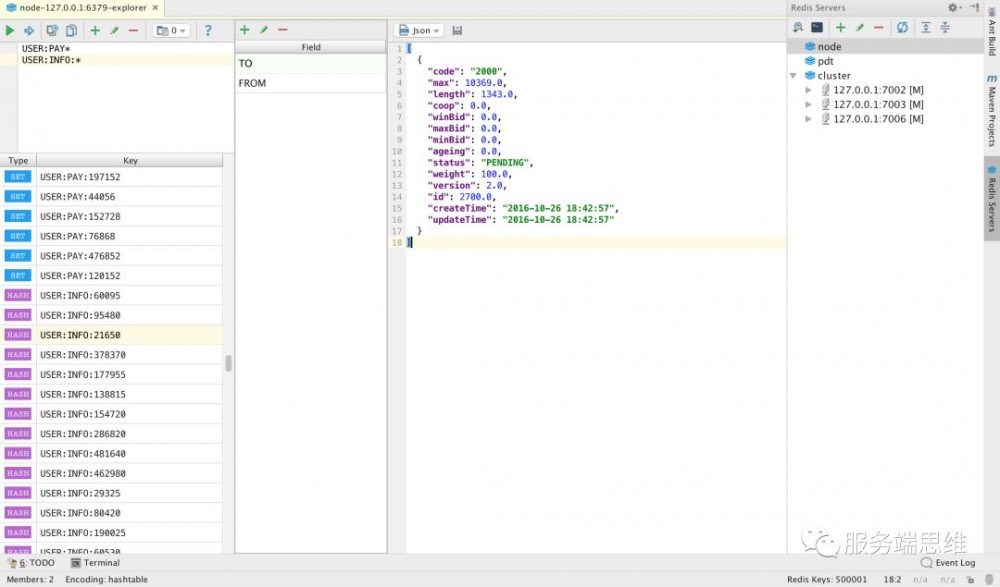Screen dimensions: 1000x587
Task: Edit the server using the pencil icon
Action: pyautogui.click(x=859, y=27)
